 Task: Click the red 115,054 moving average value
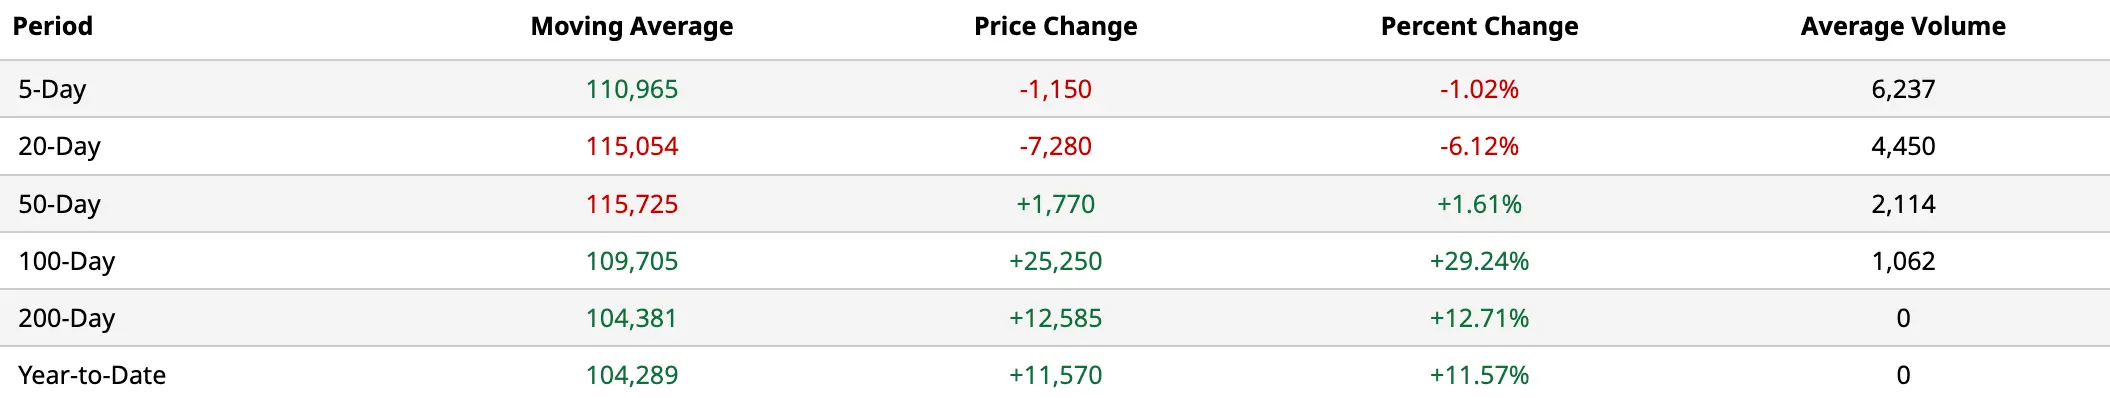(632, 146)
